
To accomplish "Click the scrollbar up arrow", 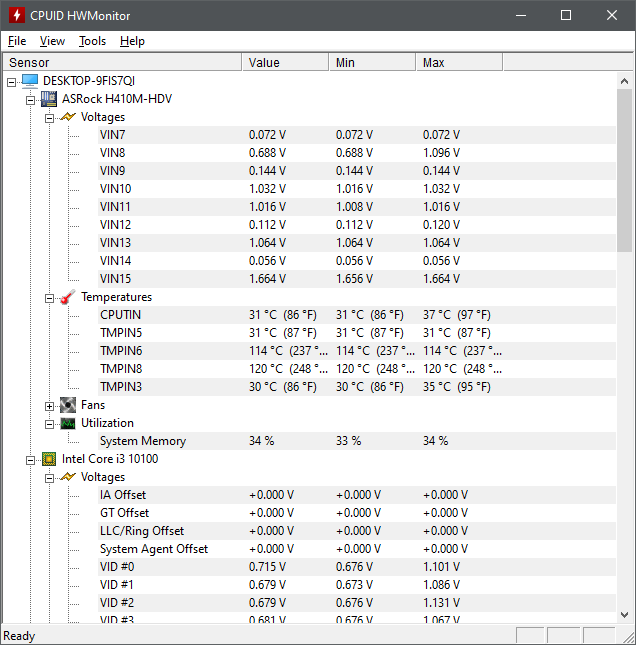I will point(624,81).
